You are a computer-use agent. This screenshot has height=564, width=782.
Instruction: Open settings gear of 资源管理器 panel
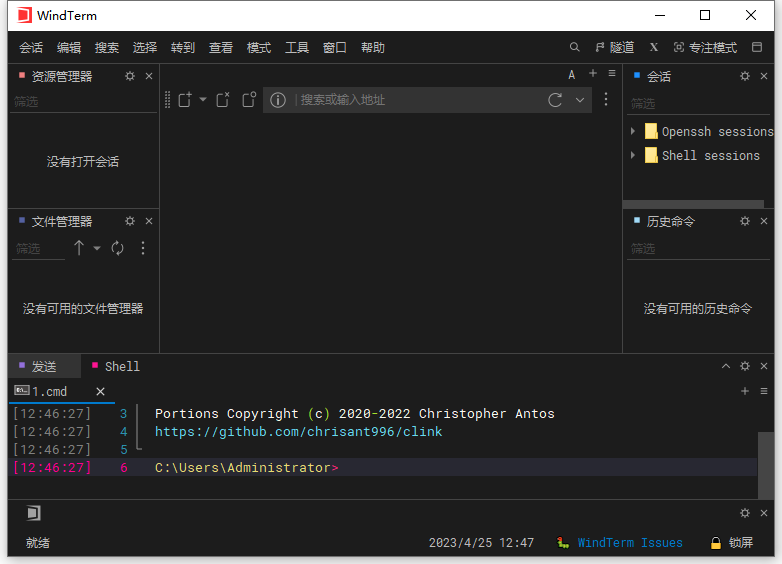point(130,76)
